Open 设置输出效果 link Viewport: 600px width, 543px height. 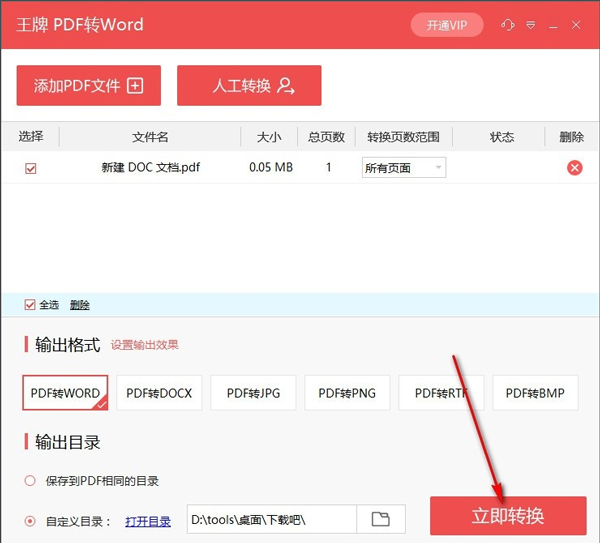click(145, 345)
